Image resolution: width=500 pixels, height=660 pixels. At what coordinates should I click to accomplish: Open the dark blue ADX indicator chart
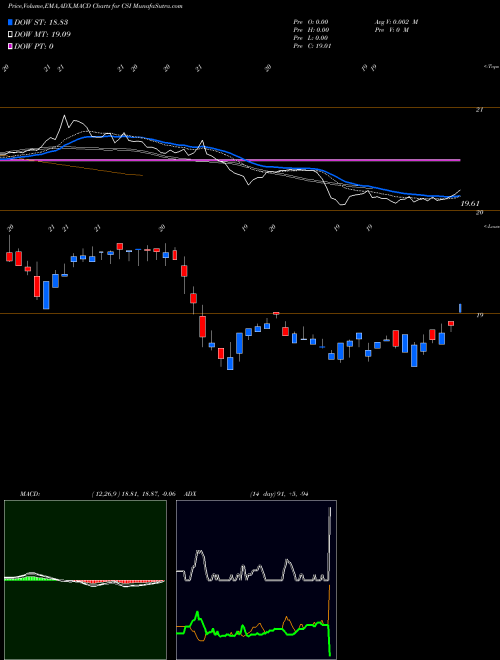point(256,580)
